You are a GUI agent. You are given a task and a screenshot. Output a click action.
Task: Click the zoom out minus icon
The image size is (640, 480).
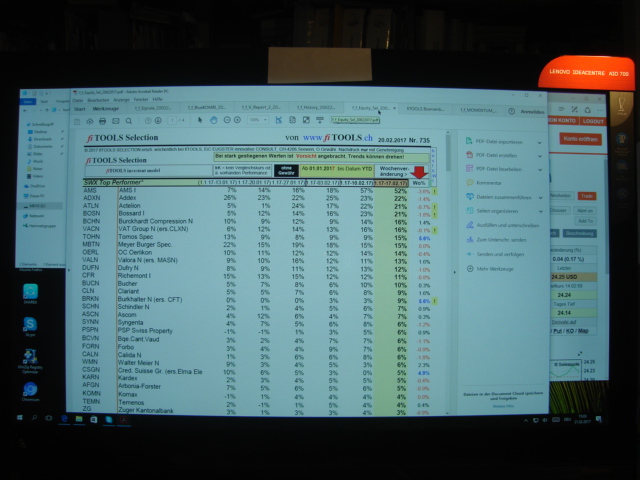[x=225, y=122]
